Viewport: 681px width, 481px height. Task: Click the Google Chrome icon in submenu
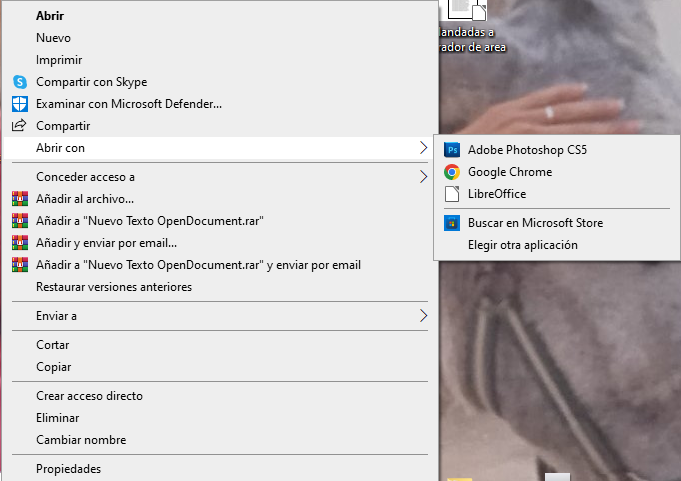pos(452,172)
